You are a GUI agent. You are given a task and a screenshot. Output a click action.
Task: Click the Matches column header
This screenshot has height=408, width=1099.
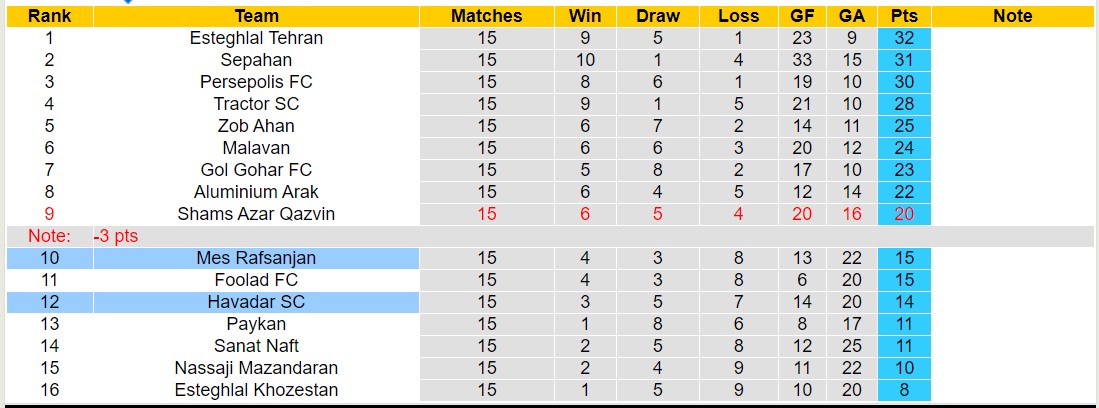487,16
